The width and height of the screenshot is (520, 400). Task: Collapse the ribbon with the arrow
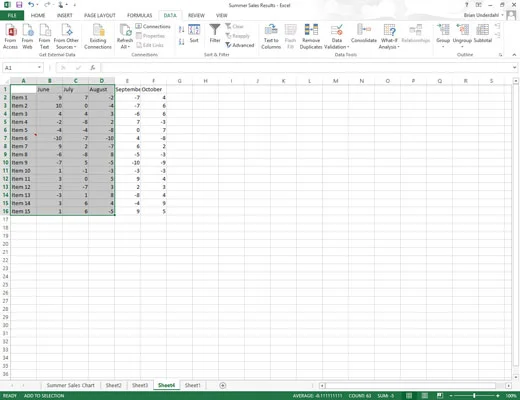(x=514, y=55)
